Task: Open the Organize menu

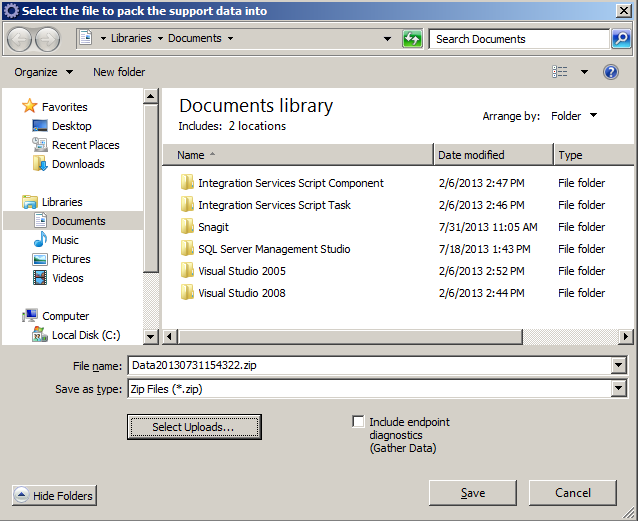Action: [x=43, y=72]
